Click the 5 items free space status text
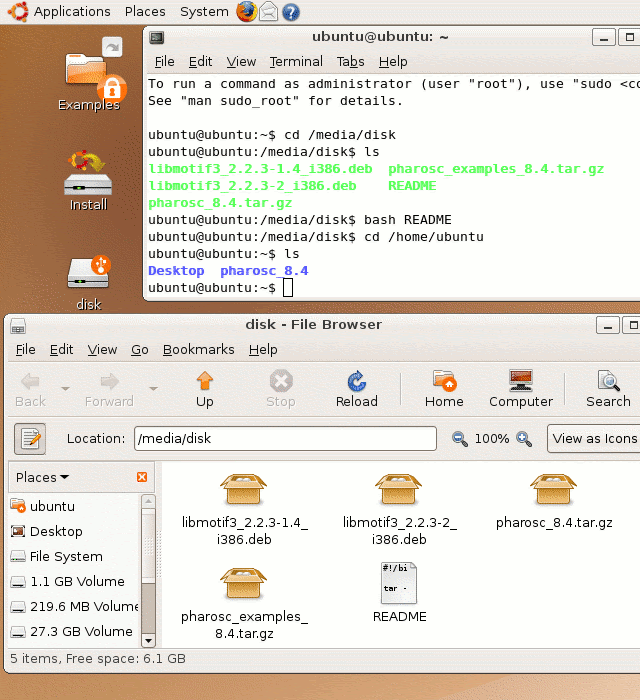 coord(98,658)
